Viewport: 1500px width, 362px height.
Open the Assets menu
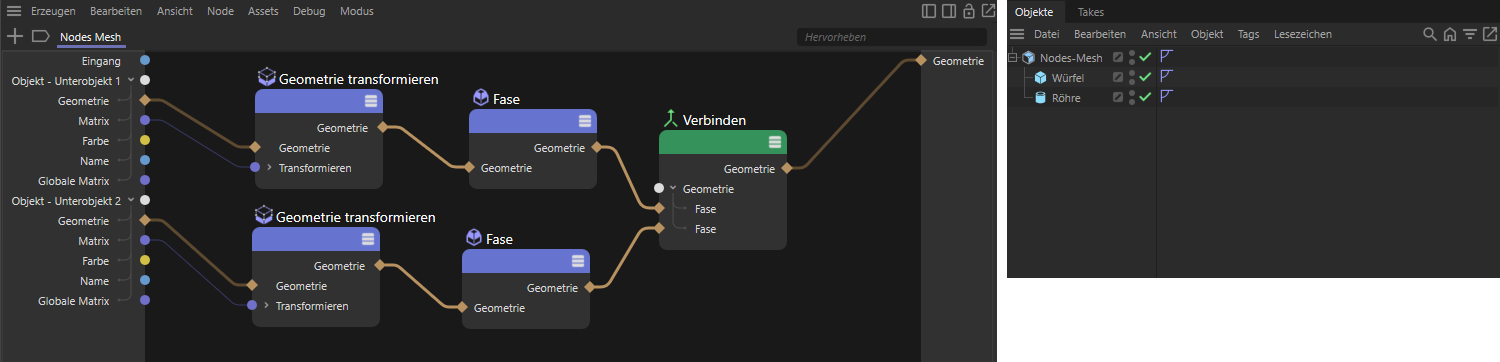[263, 12]
